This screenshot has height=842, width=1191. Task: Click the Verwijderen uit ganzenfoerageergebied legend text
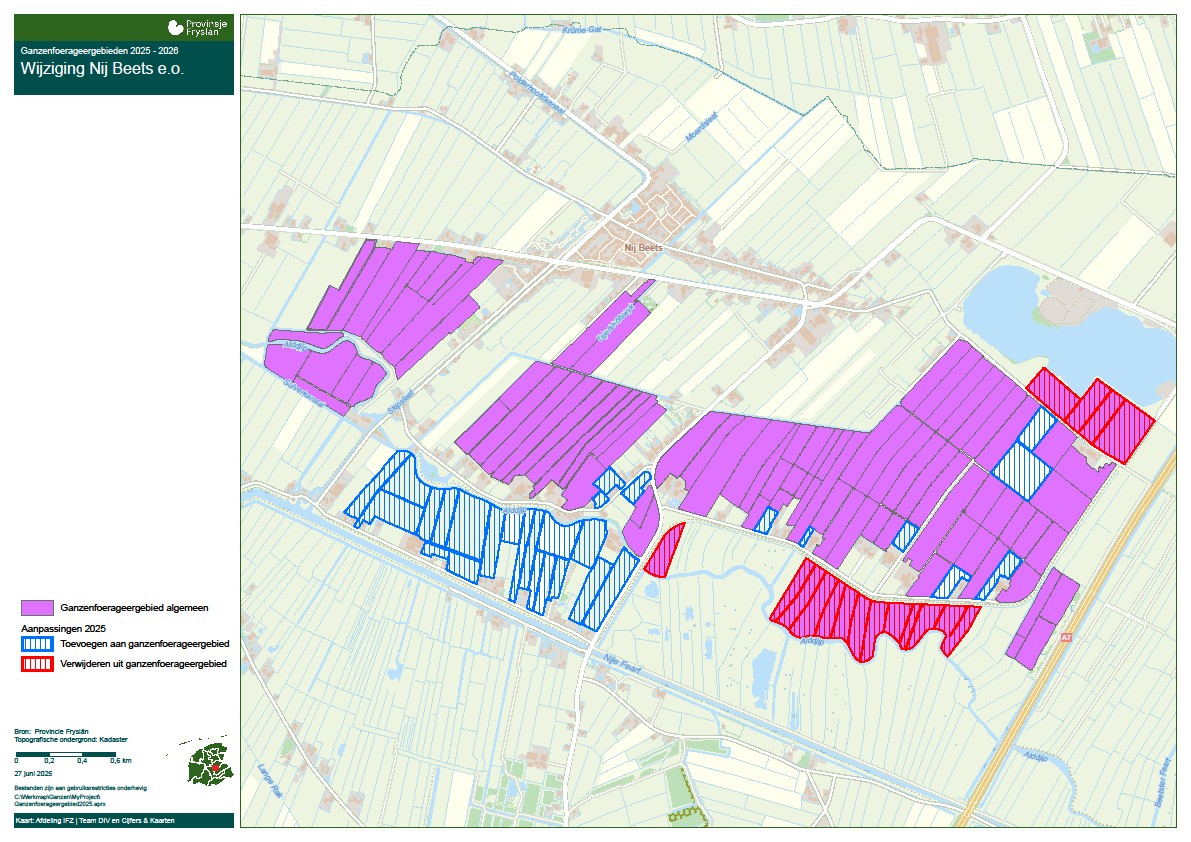click(x=143, y=664)
